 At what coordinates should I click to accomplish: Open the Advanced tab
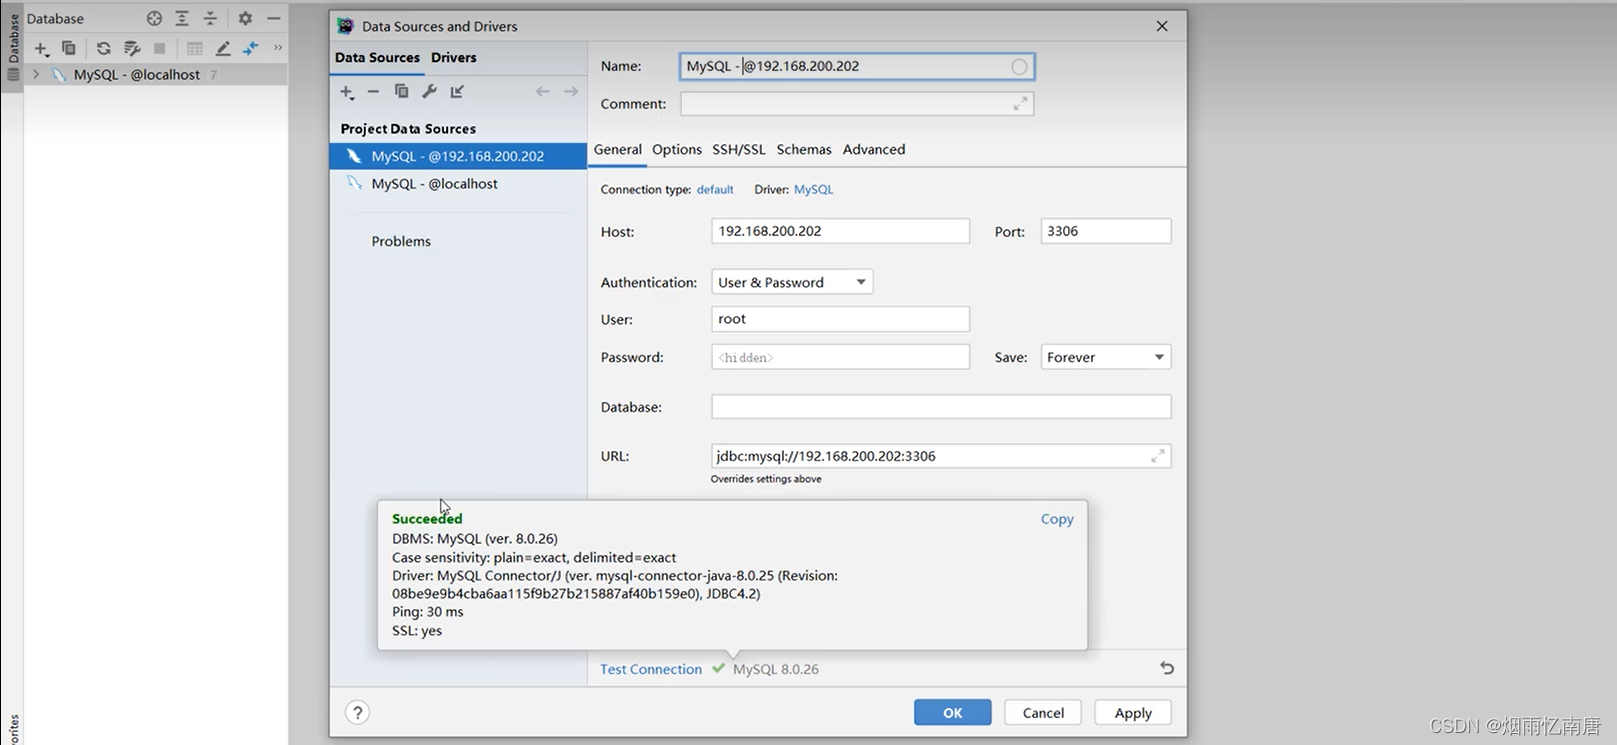point(874,150)
